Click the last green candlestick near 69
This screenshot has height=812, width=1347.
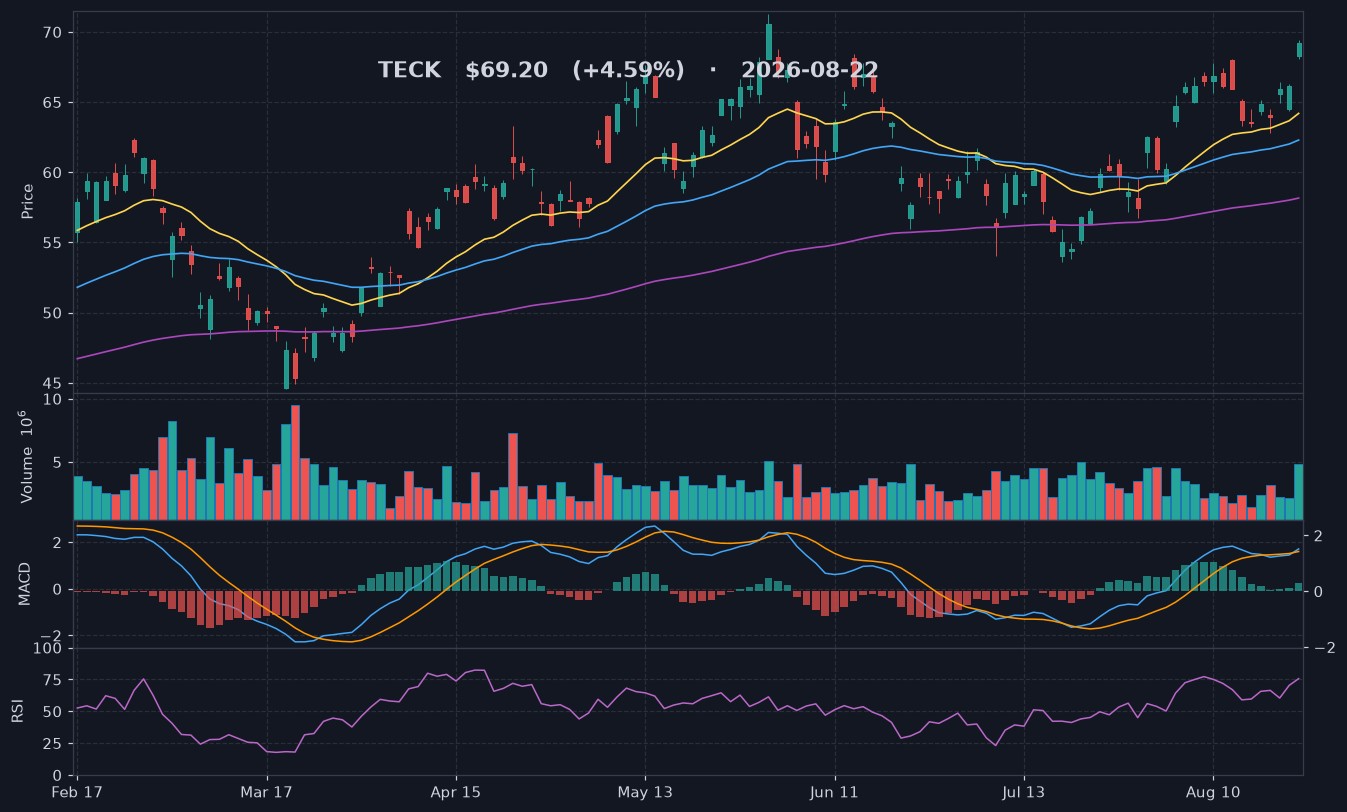point(1299,49)
